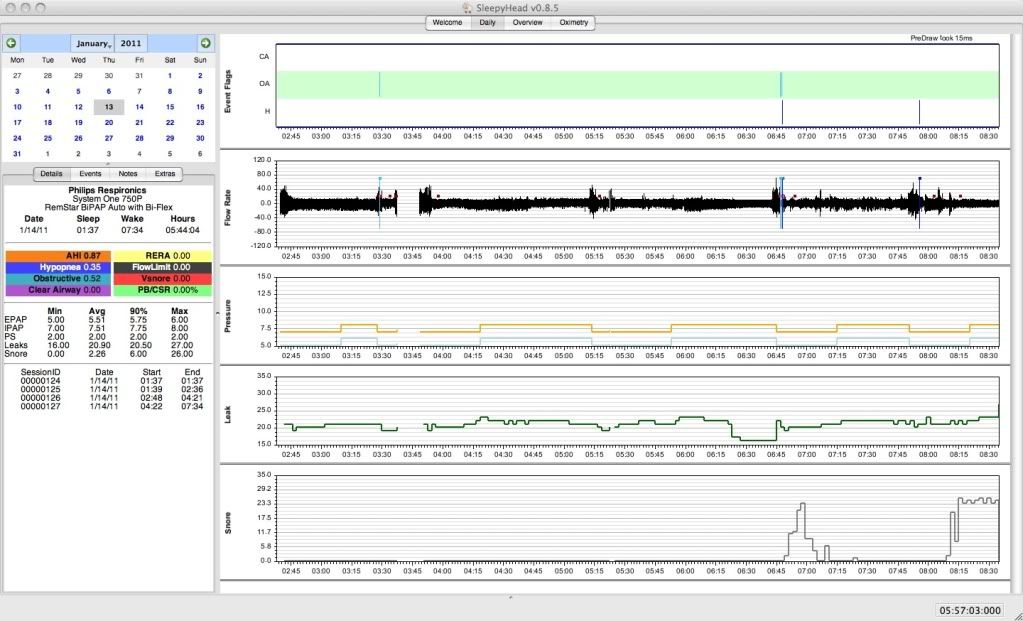Select January 14 in the calendar

pos(139,107)
